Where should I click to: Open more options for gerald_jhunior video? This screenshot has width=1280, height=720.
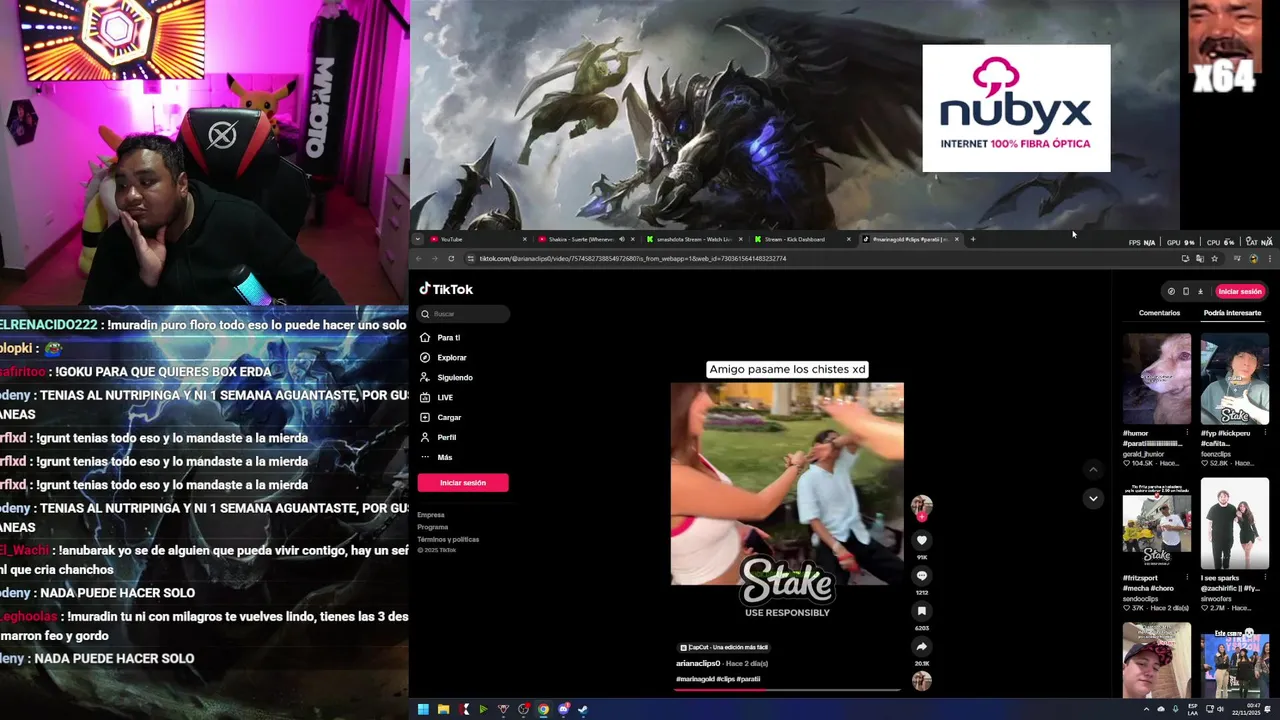pos(1187,433)
